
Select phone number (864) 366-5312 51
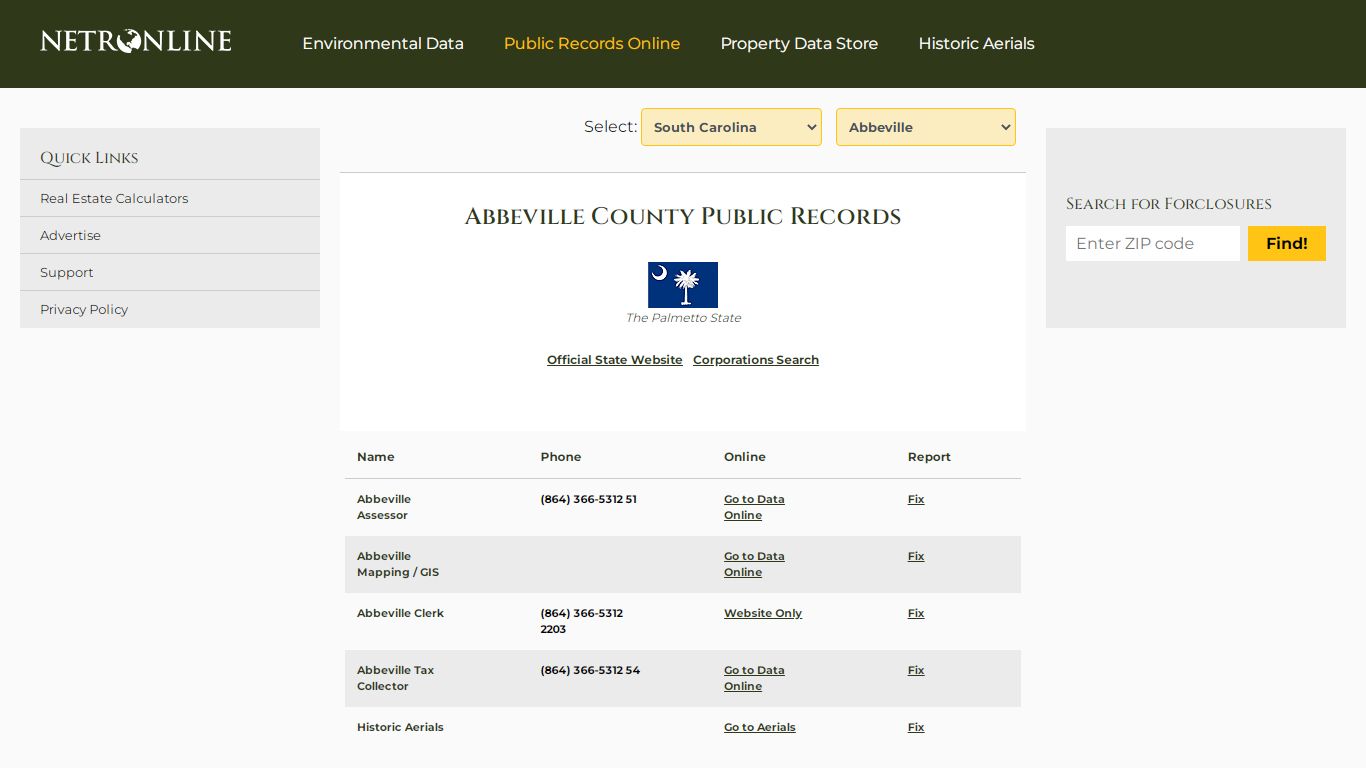[589, 499]
